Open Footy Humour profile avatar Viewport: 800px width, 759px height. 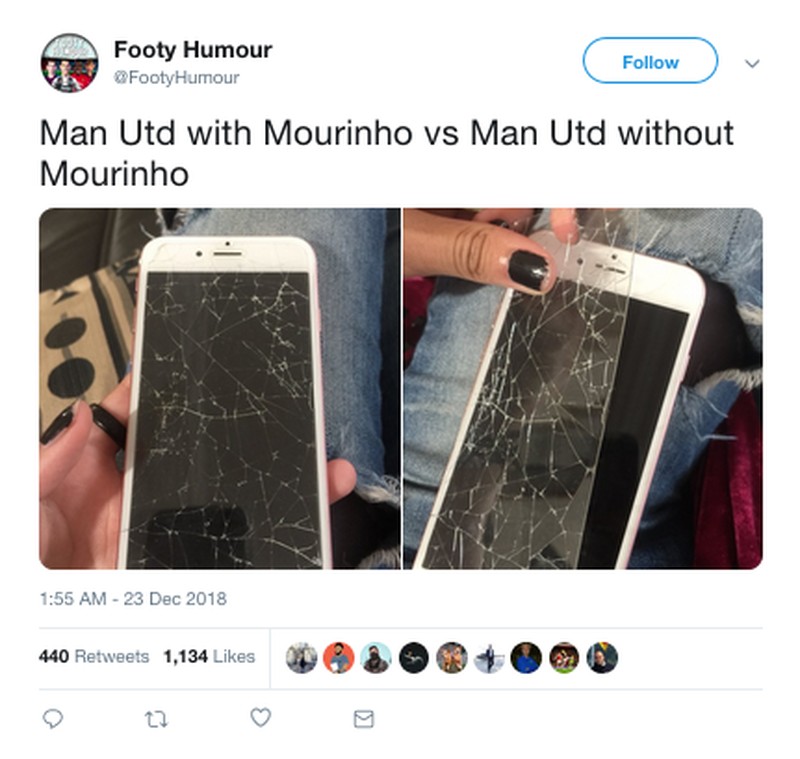69,63
